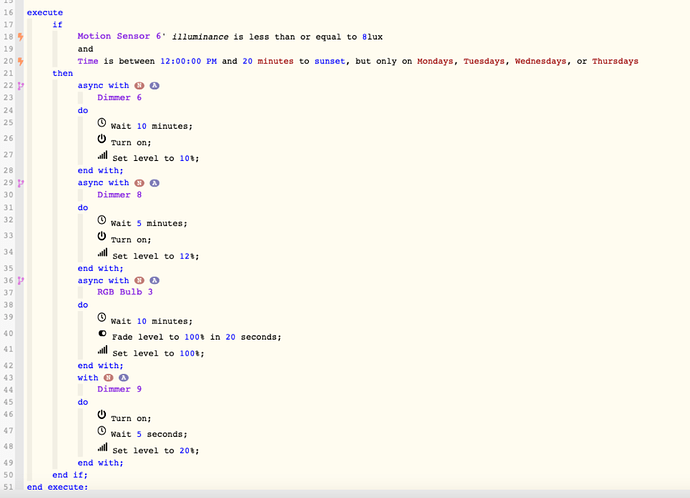Click the red N badge on line 22
The height and width of the screenshot is (498, 690).
139,85
